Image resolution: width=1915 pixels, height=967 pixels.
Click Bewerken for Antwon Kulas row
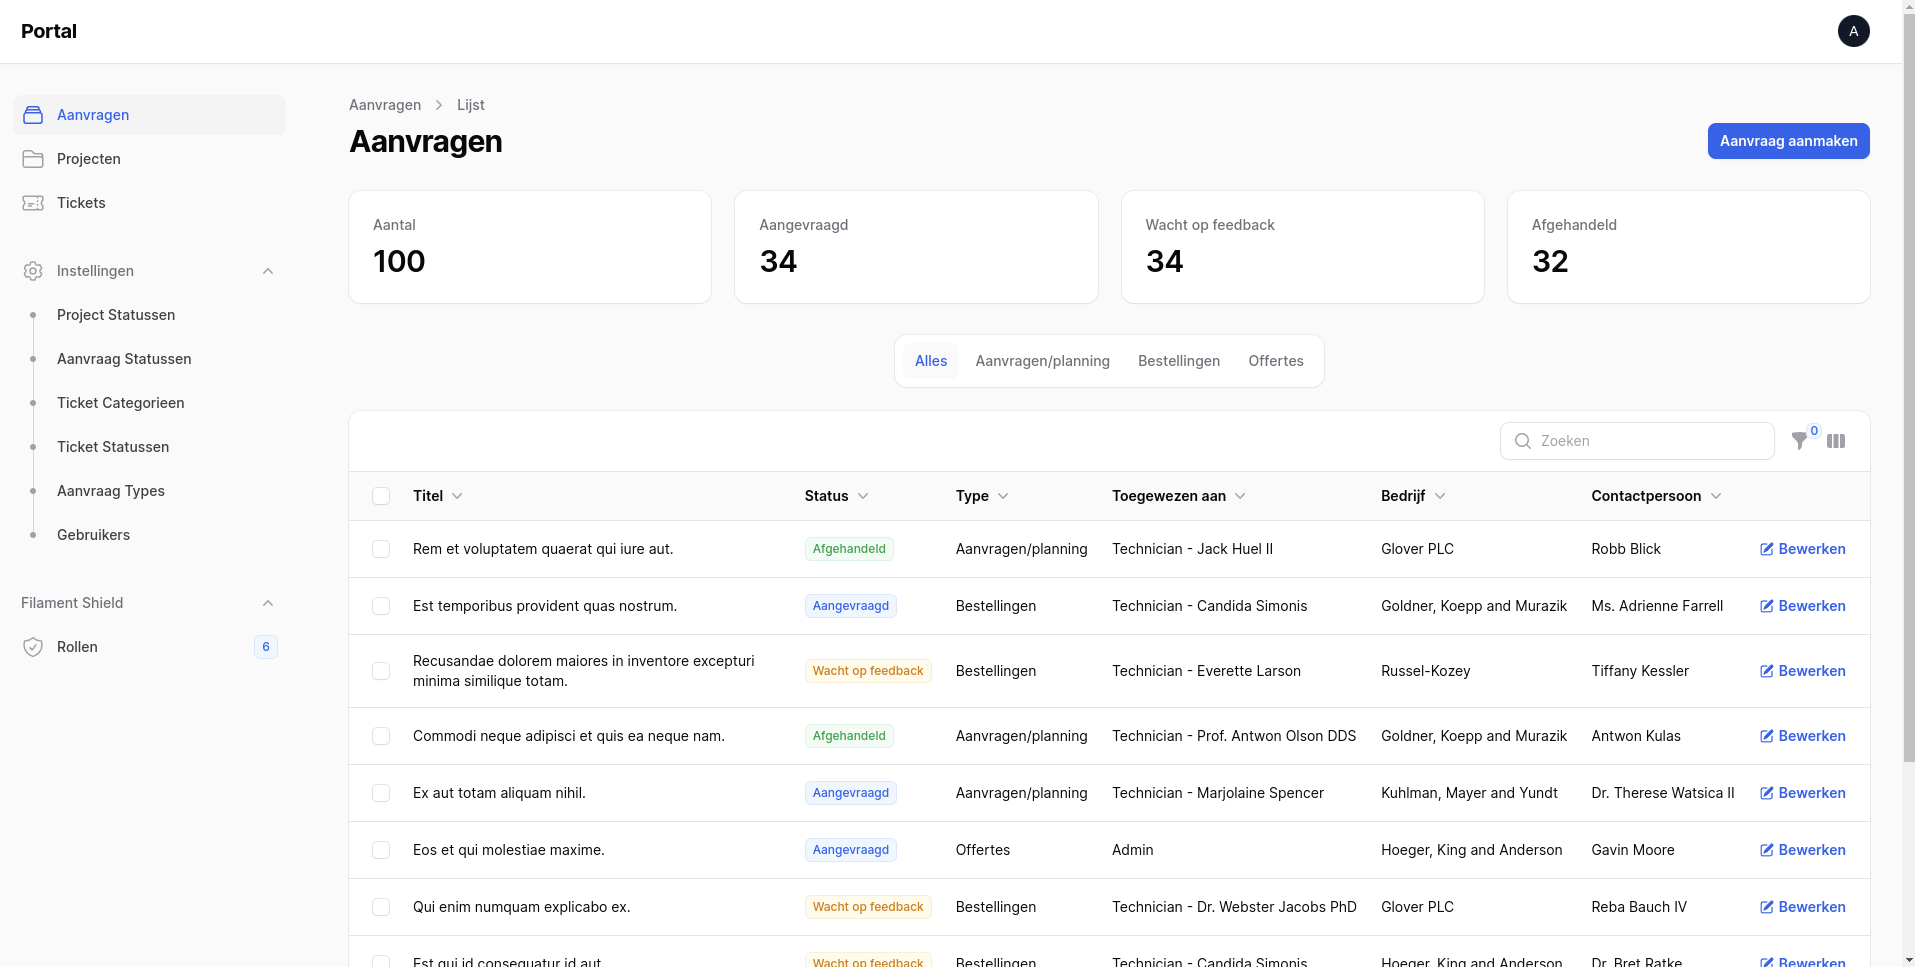point(1803,736)
